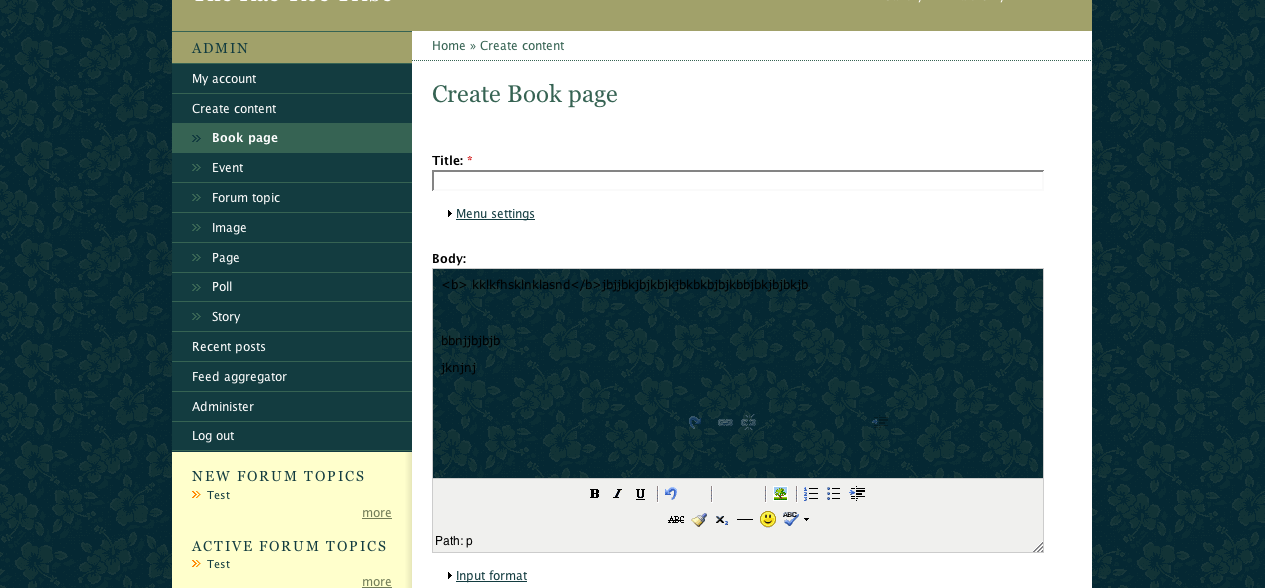Screen dimensions: 1265x588
Task: Click the 'jknjnj' line in the body
Action: (x=459, y=368)
